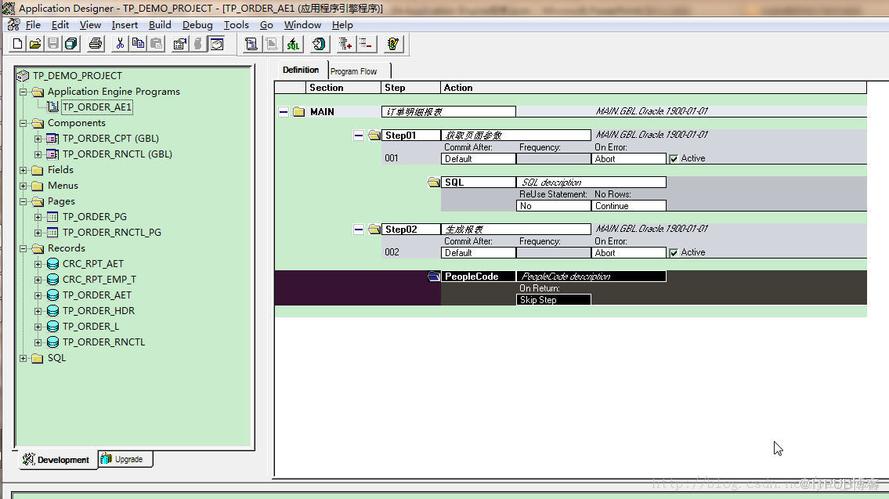Click the Cut scissors toolbar icon
Viewport: 889px width, 499px height.
[120, 44]
